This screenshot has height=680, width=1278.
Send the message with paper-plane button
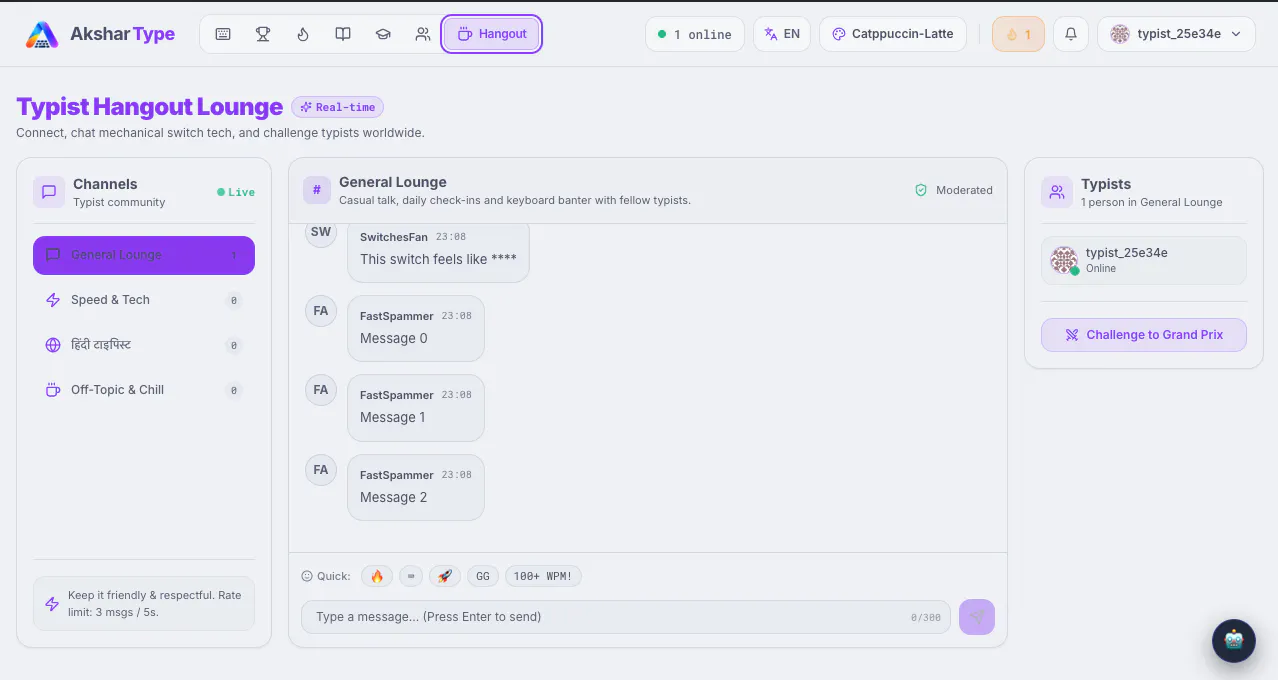pyautogui.click(x=977, y=617)
